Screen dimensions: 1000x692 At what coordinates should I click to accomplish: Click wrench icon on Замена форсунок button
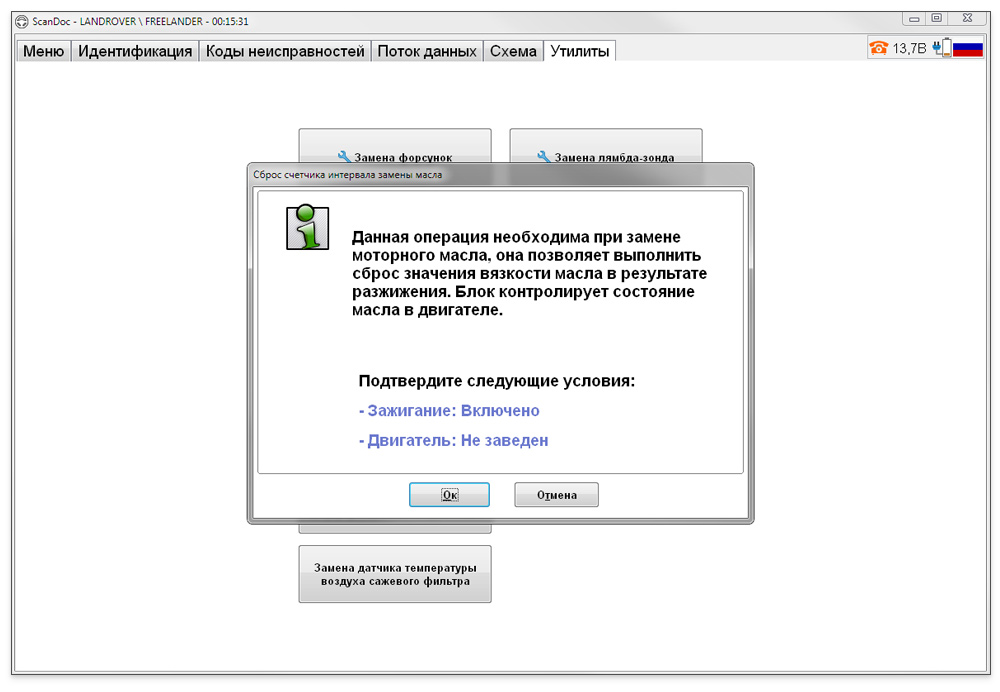tap(344, 157)
